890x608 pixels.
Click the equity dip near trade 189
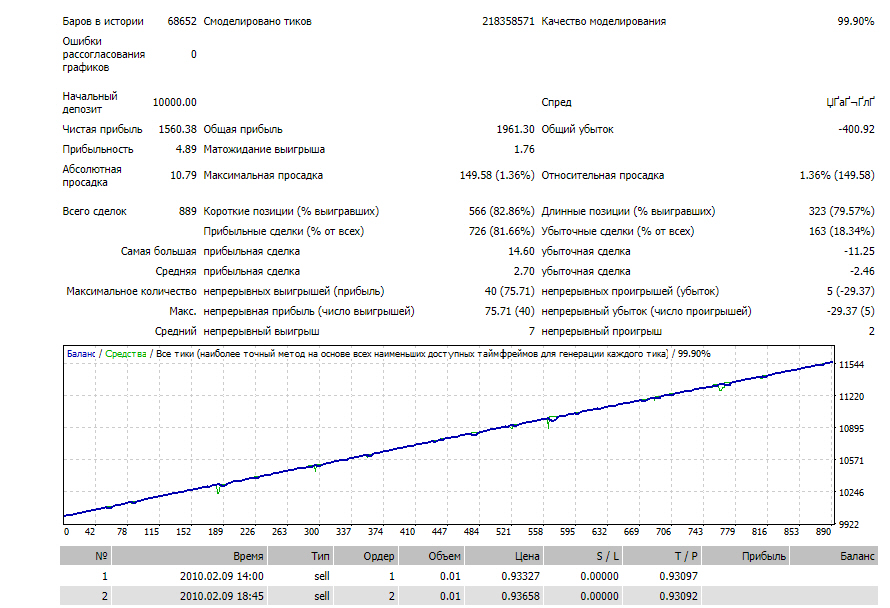click(218, 490)
